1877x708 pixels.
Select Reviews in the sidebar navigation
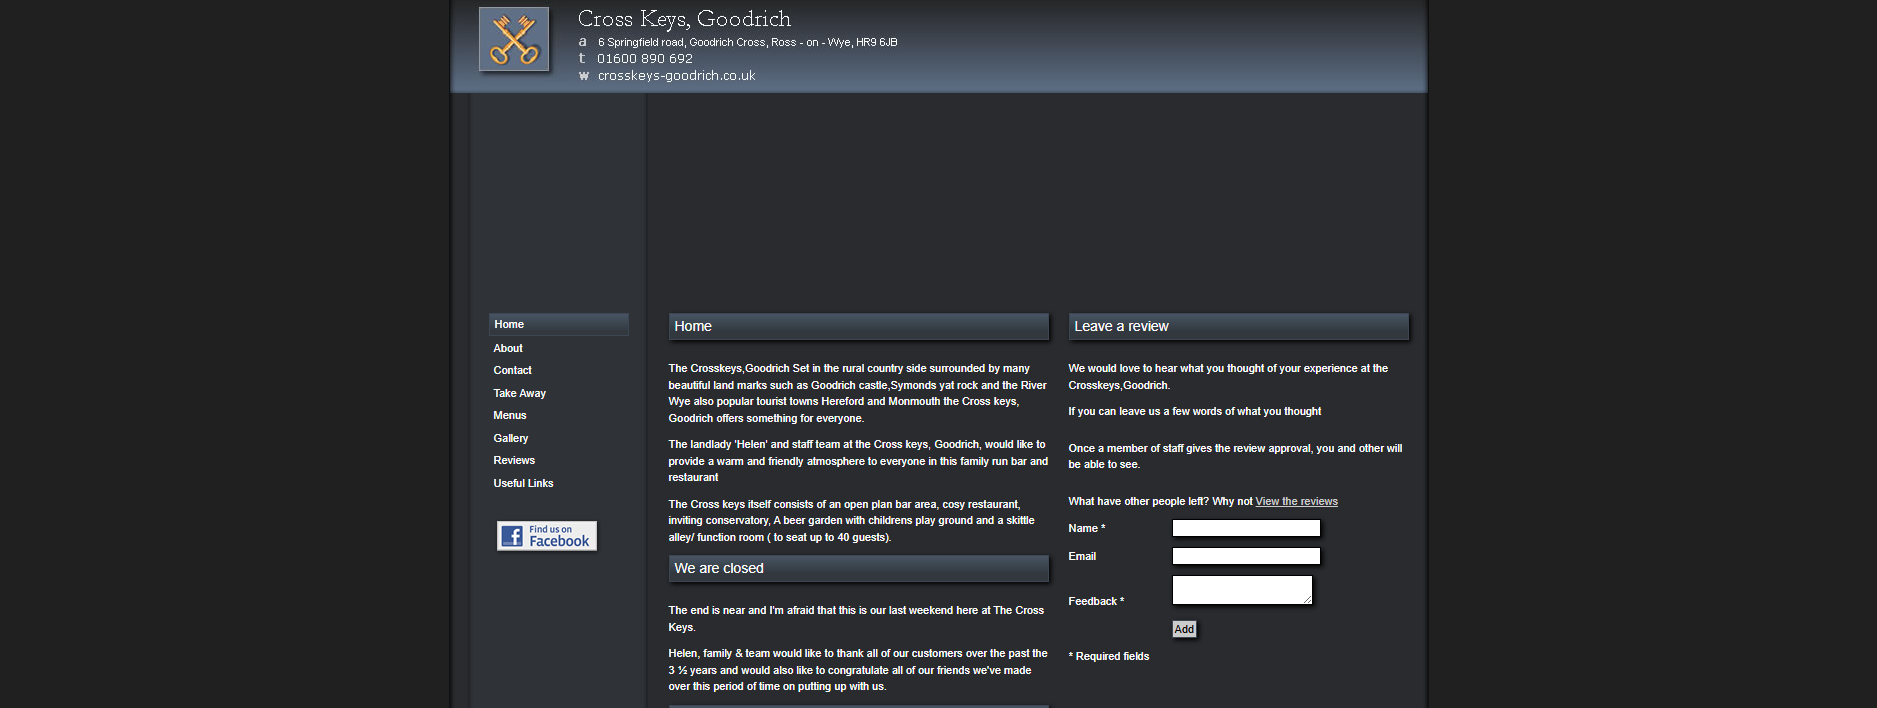tap(514, 460)
